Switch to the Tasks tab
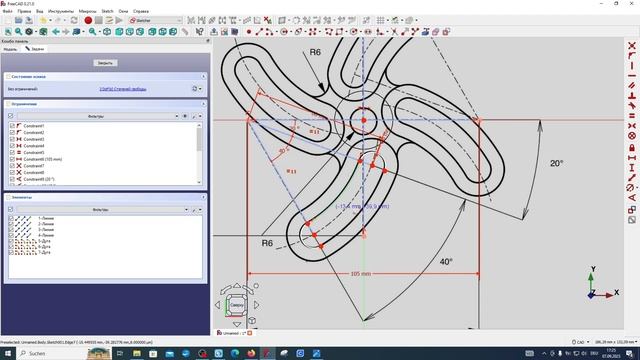 tap(35, 49)
